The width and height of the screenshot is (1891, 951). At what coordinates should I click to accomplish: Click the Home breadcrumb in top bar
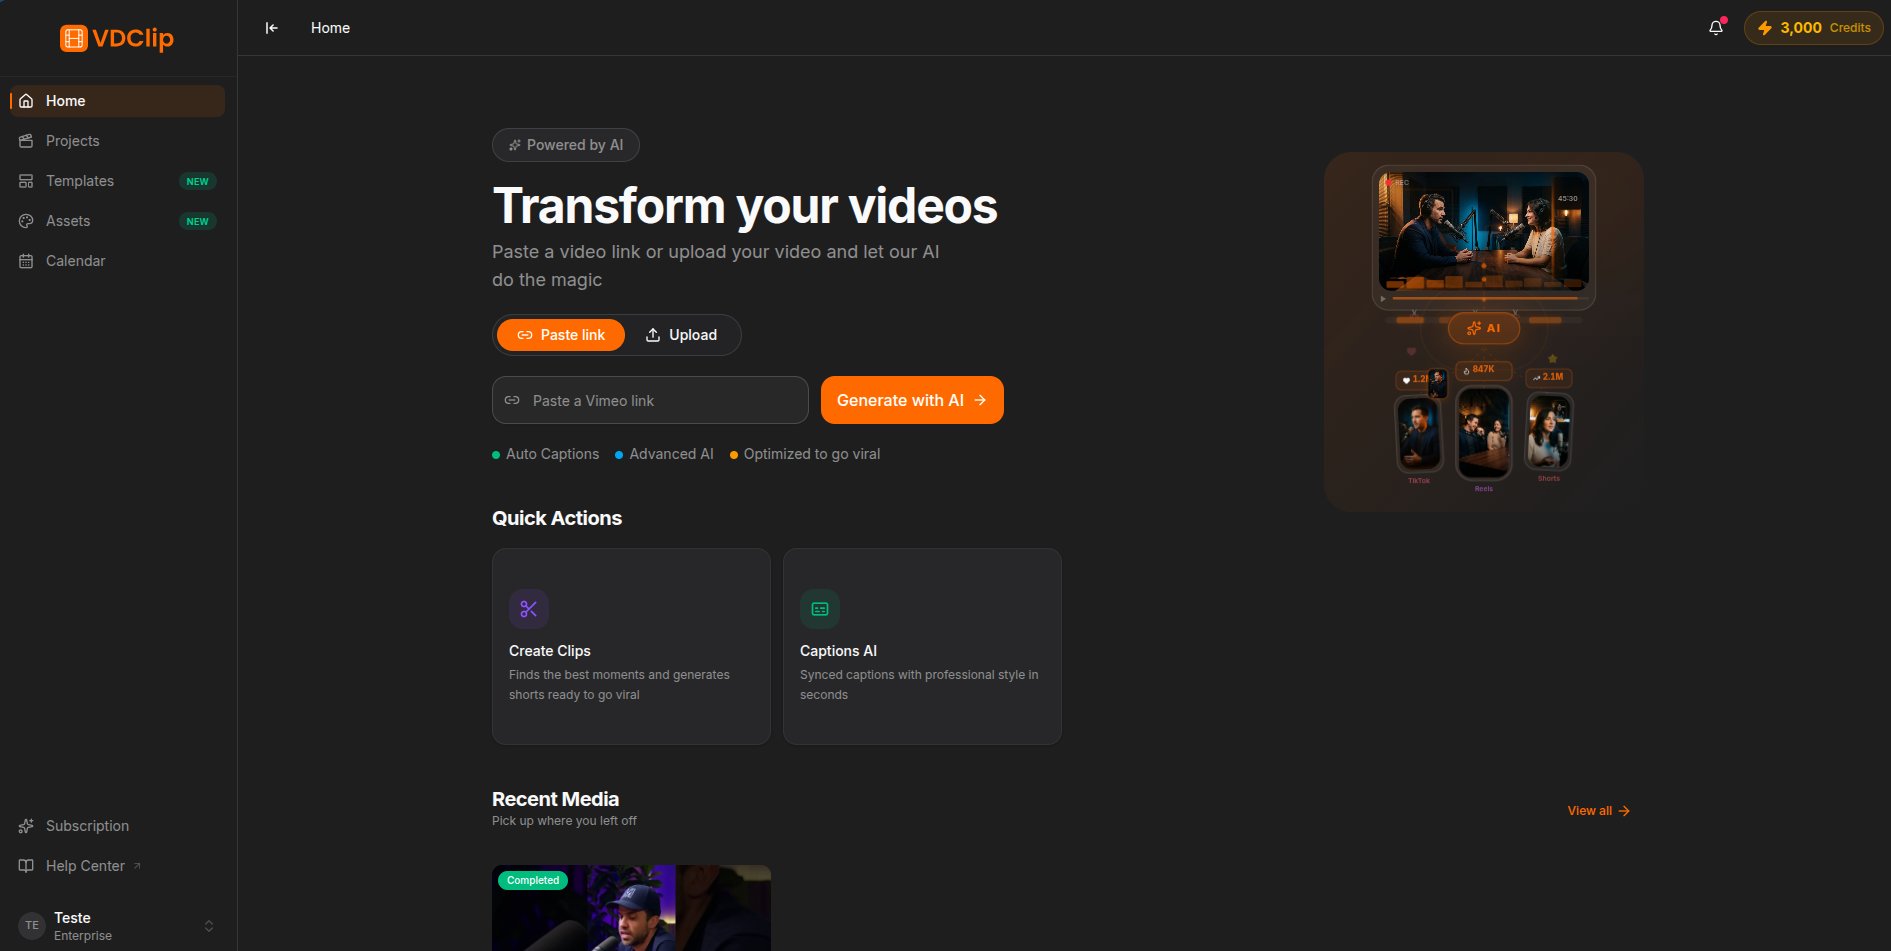point(330,28)
